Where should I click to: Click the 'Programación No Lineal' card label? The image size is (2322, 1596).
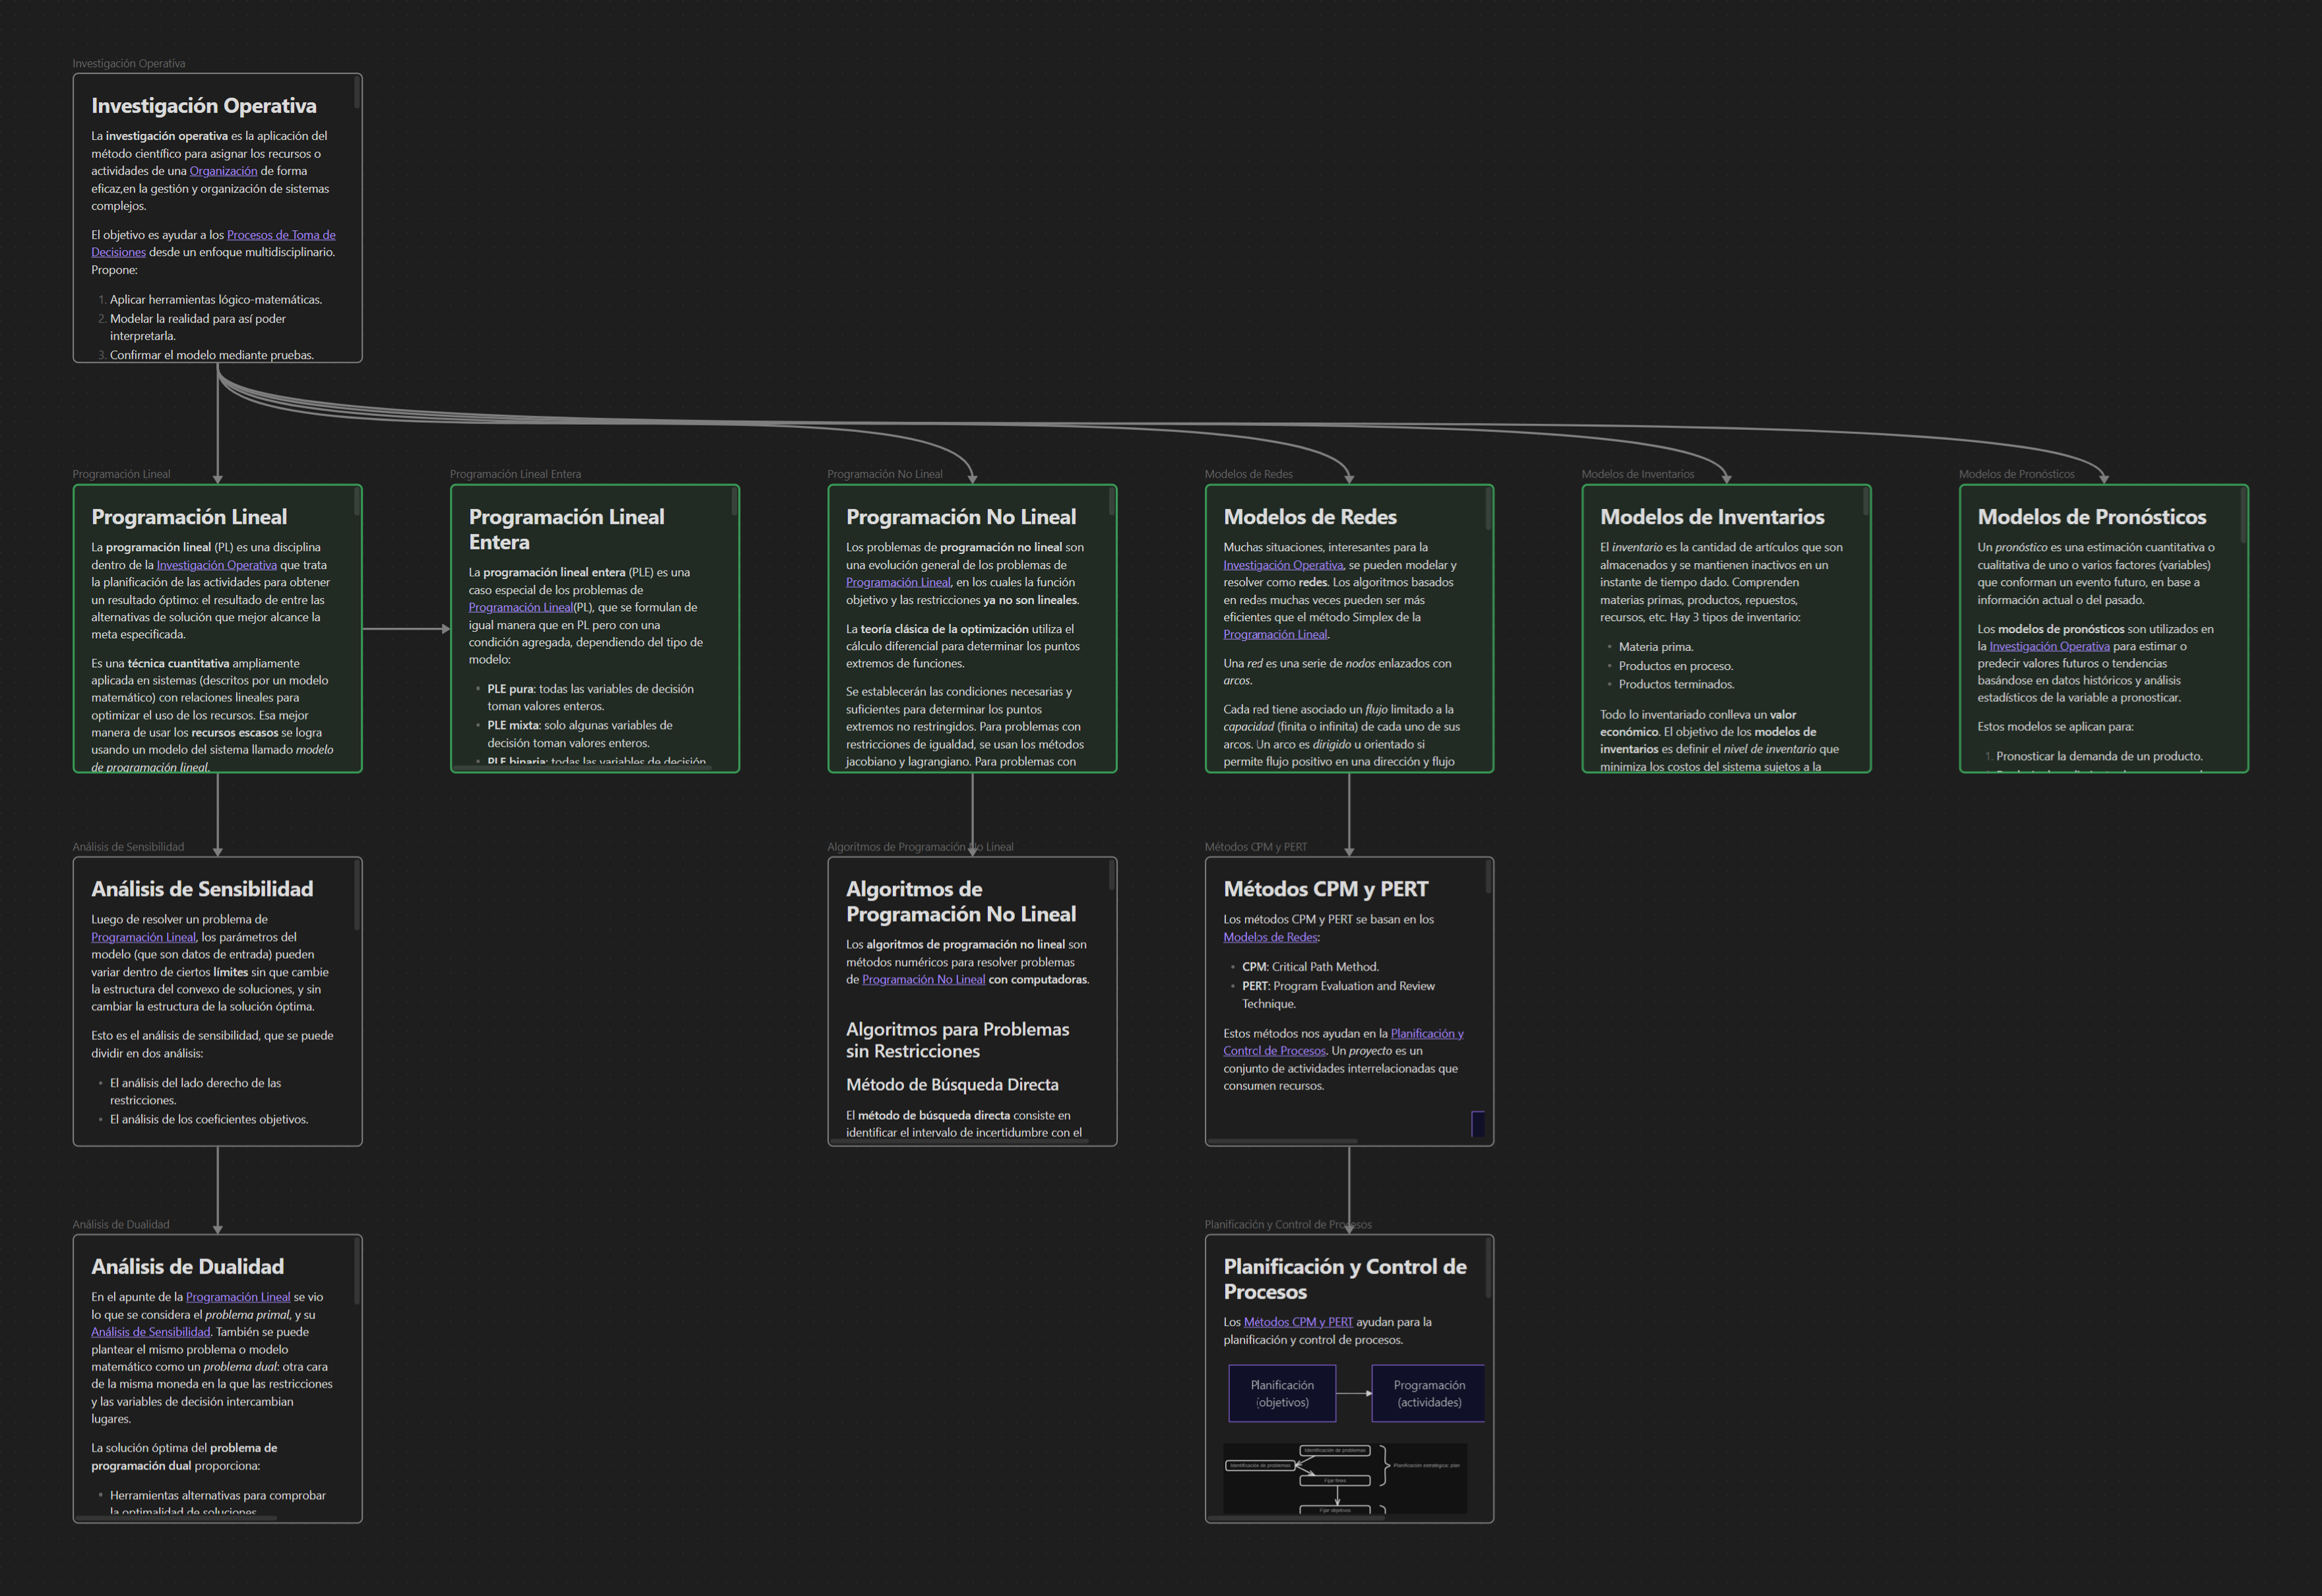tap(885, 474)
